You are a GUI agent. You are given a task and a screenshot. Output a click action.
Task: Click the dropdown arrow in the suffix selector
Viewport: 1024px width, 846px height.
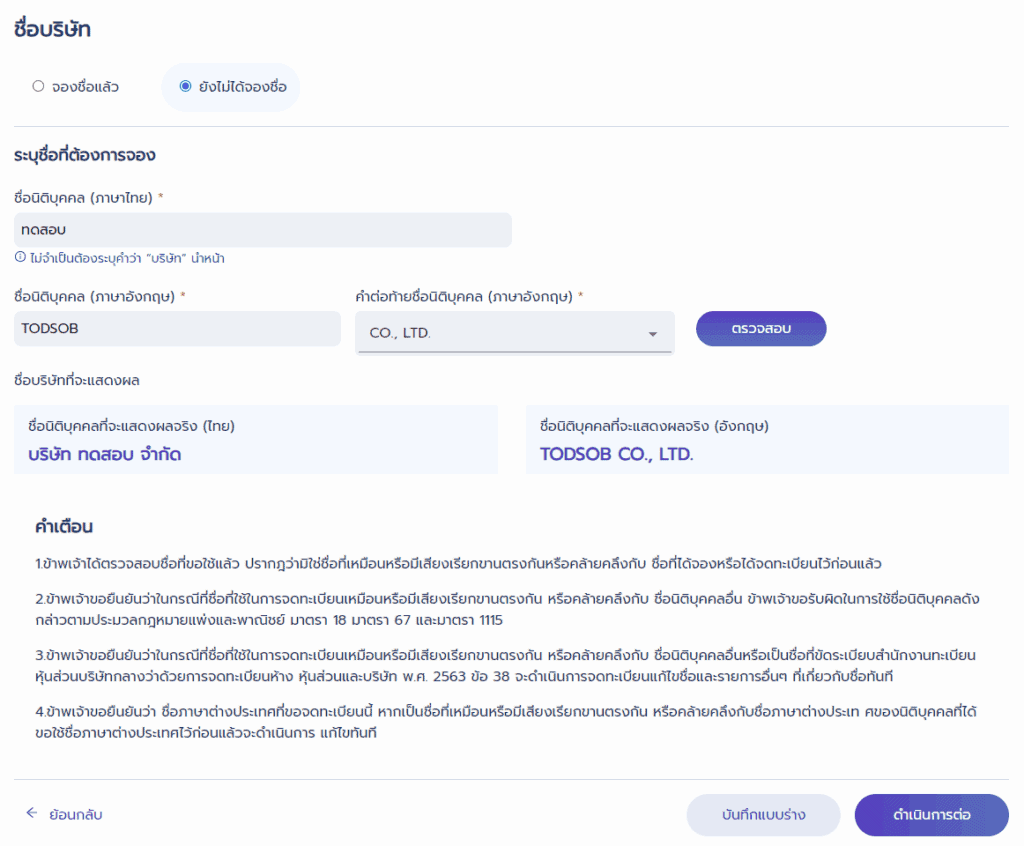tap(653, 334)
